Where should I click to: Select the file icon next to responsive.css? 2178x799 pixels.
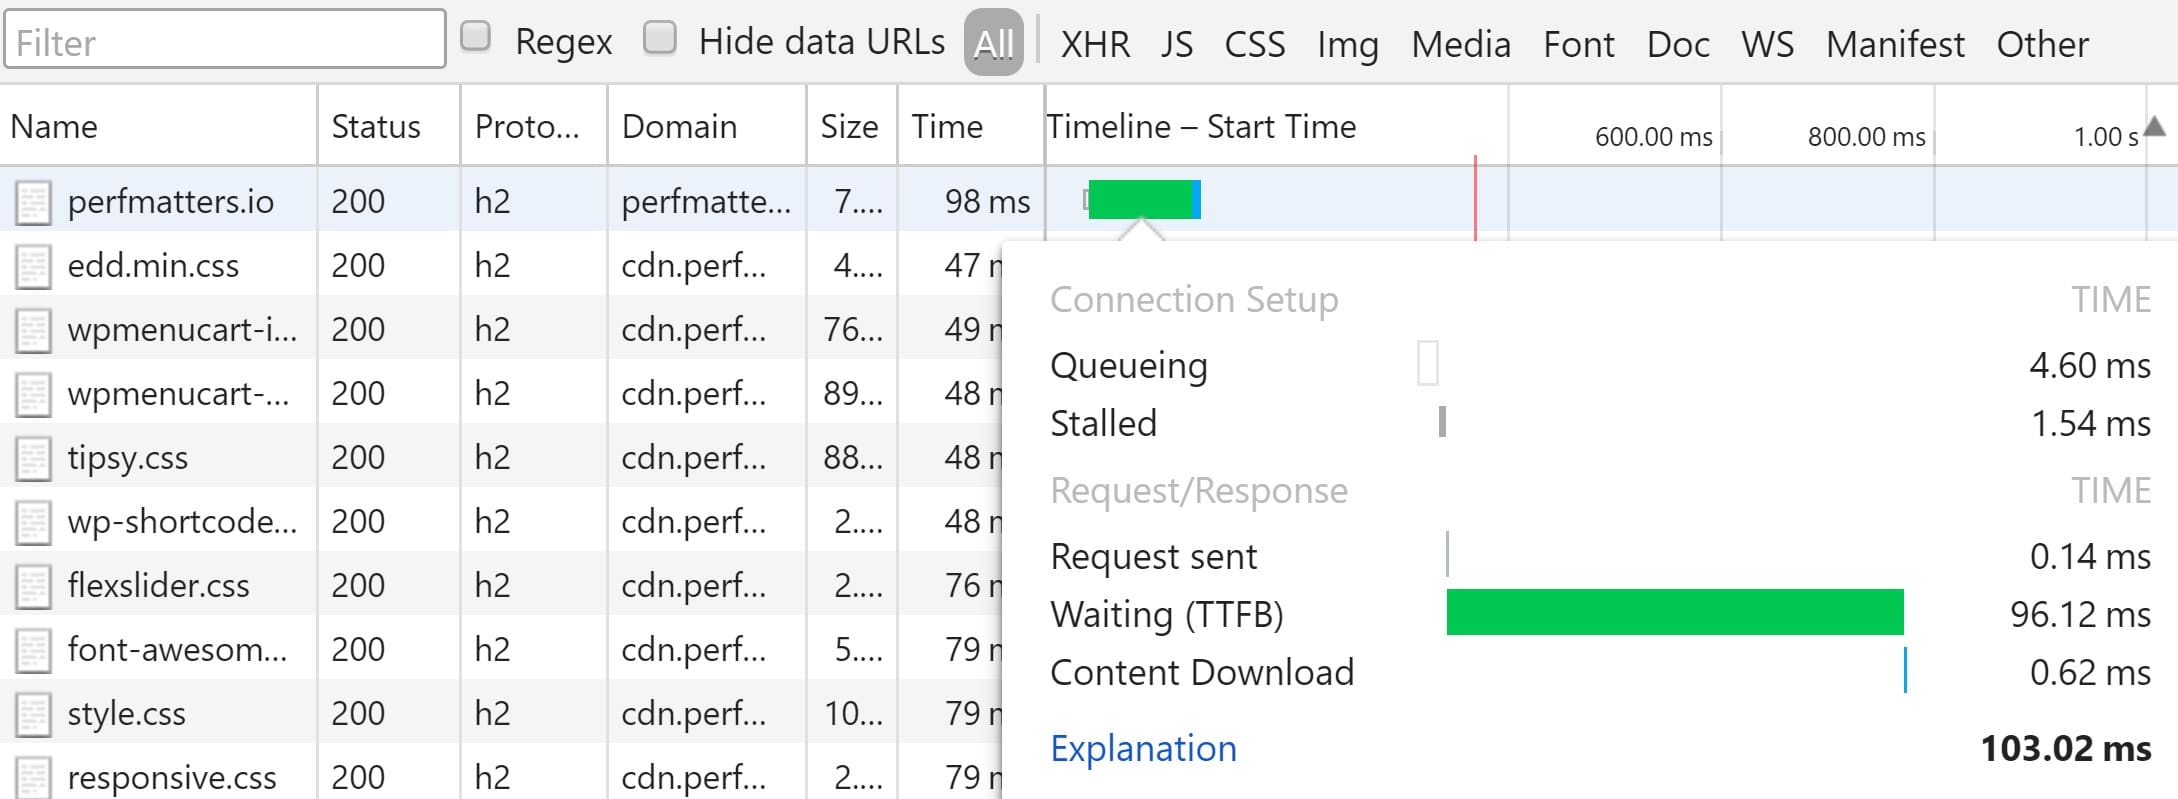pyautogui.click(x=33, y=776)
